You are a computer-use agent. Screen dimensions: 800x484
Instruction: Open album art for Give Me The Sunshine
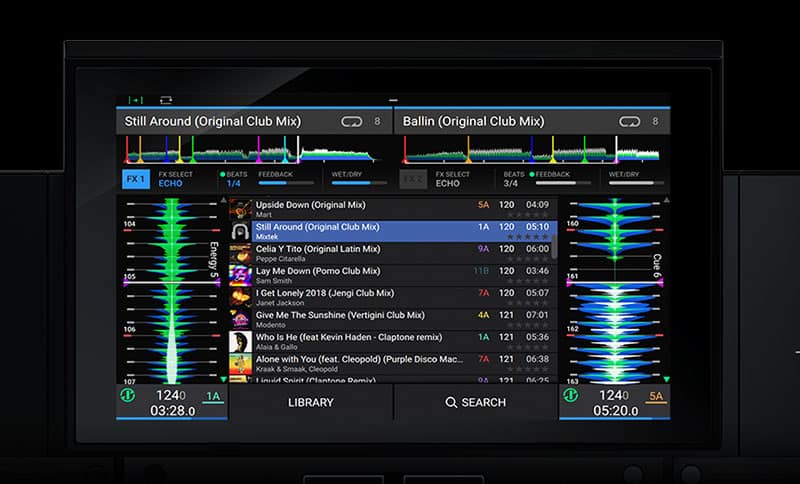point(240,320)
